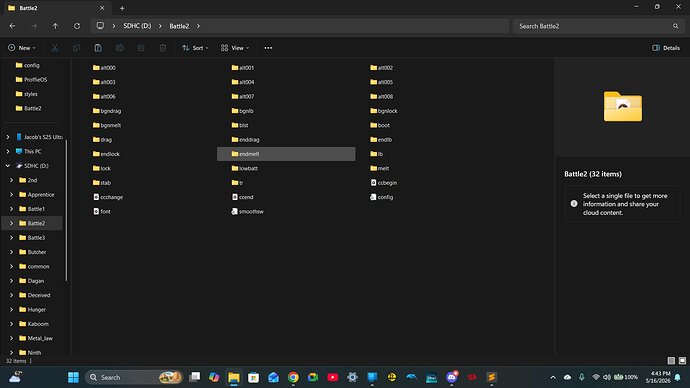Switch to large thumbnails view layout

tap(682, 361)
